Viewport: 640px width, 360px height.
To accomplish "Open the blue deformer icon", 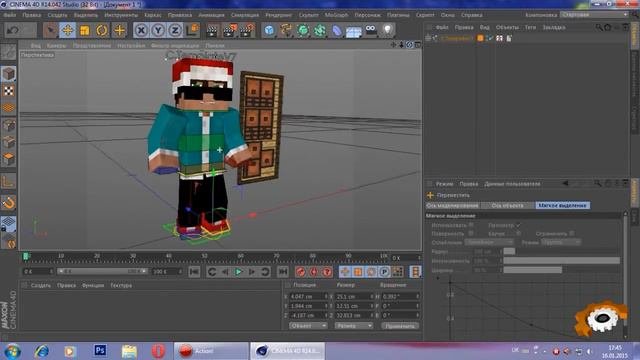I will click(337, 30).
